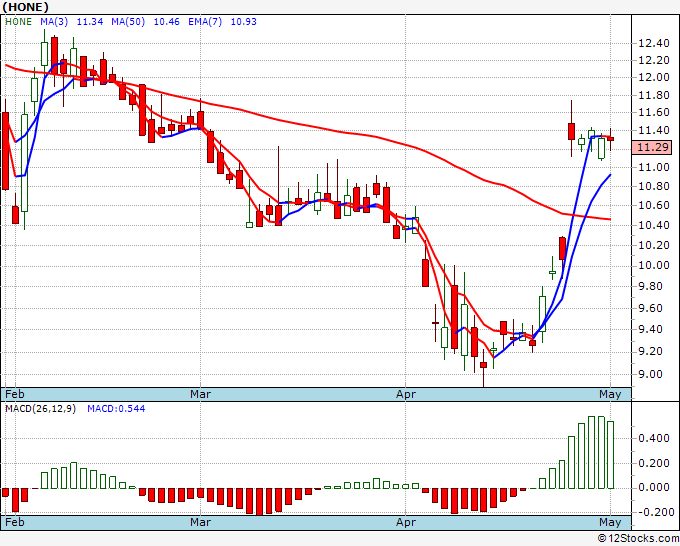This screenshot has width=680, height=546.
Task: Click the 10.40 price axis label
Action: (x=654, y=225)
